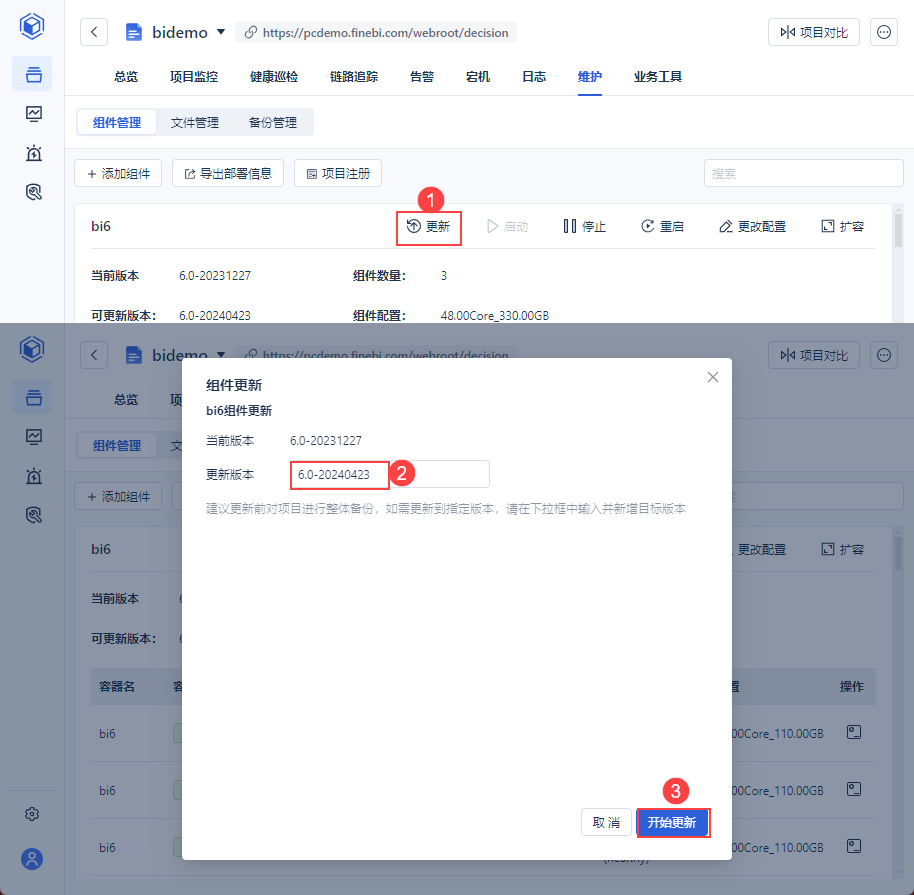Screen dimensions: 914x895
Task: Click 可更新版本 value 6.0-20240423 in undimmed panel
Action: 215,315
